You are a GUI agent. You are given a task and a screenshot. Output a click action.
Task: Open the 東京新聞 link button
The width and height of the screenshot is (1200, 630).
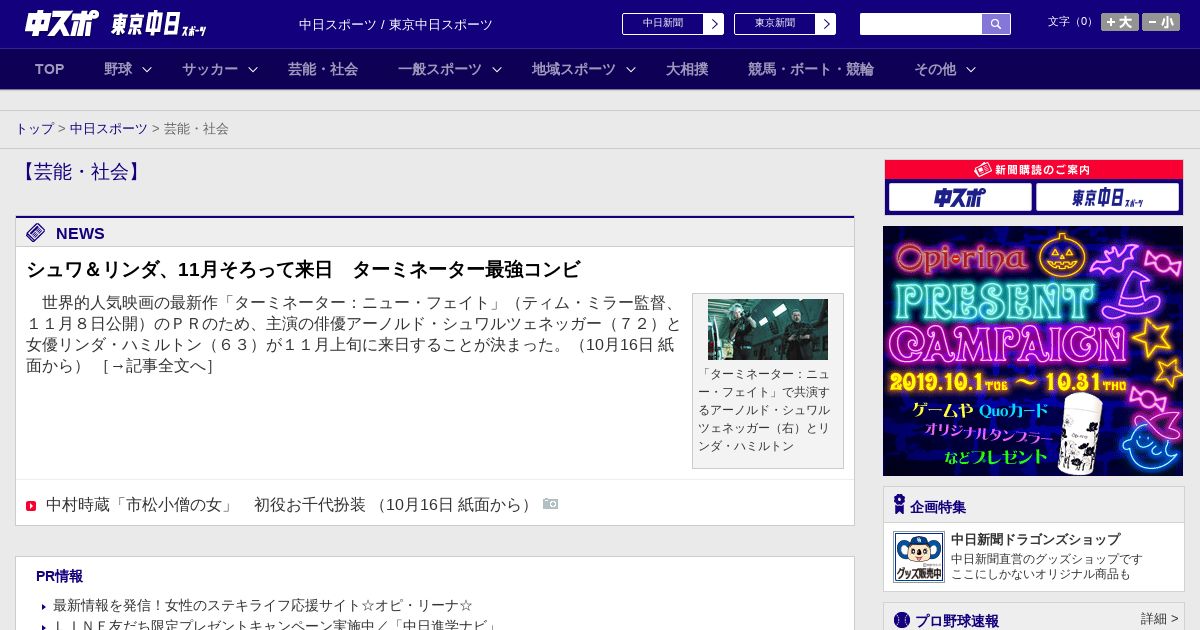775,24
